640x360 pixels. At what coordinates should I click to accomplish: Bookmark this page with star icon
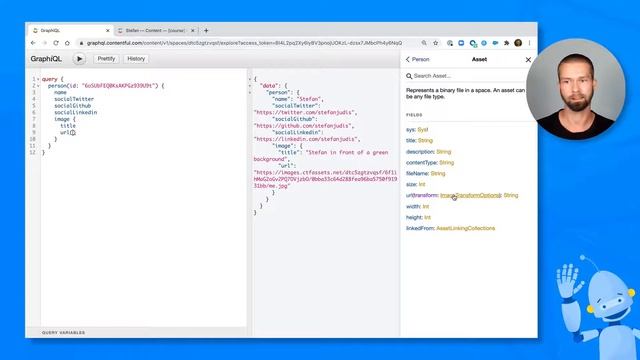point(436,43)
